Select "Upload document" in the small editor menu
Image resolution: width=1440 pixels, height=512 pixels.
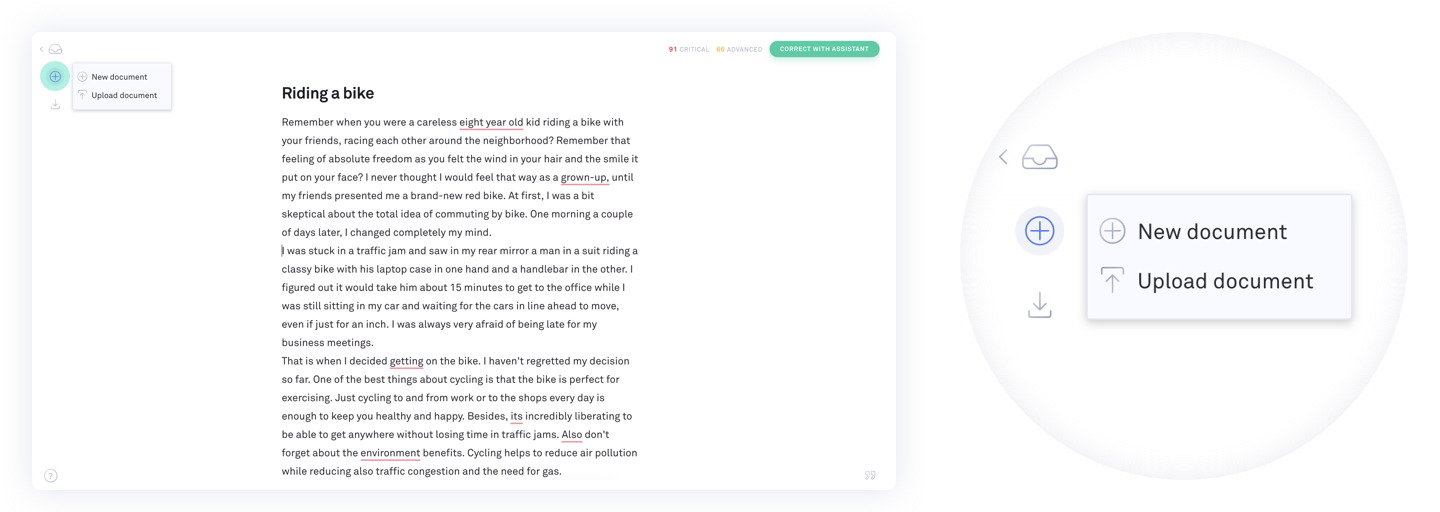pyautogui.click(x=123, y=96)
